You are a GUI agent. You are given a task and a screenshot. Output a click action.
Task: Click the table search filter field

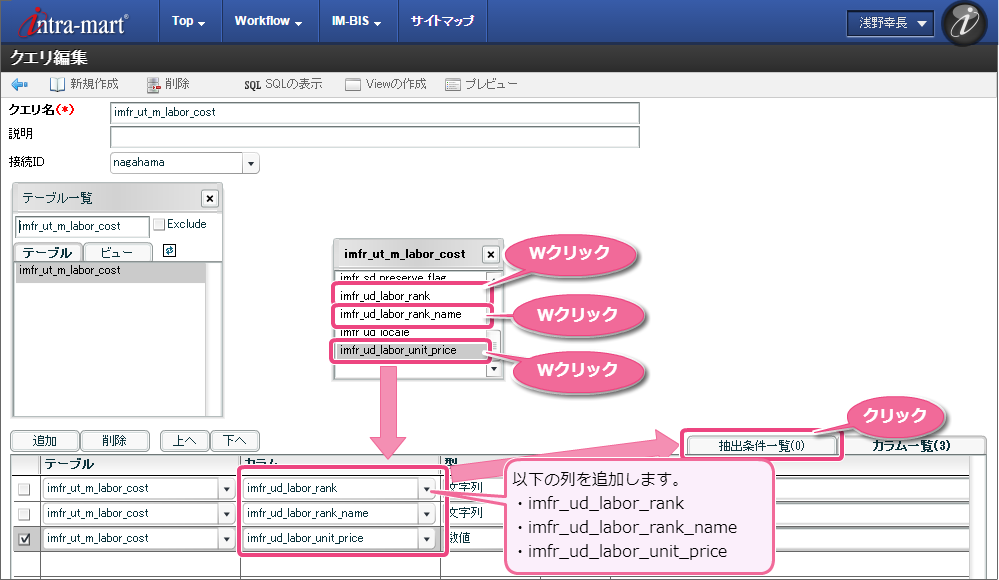[82, 226]
